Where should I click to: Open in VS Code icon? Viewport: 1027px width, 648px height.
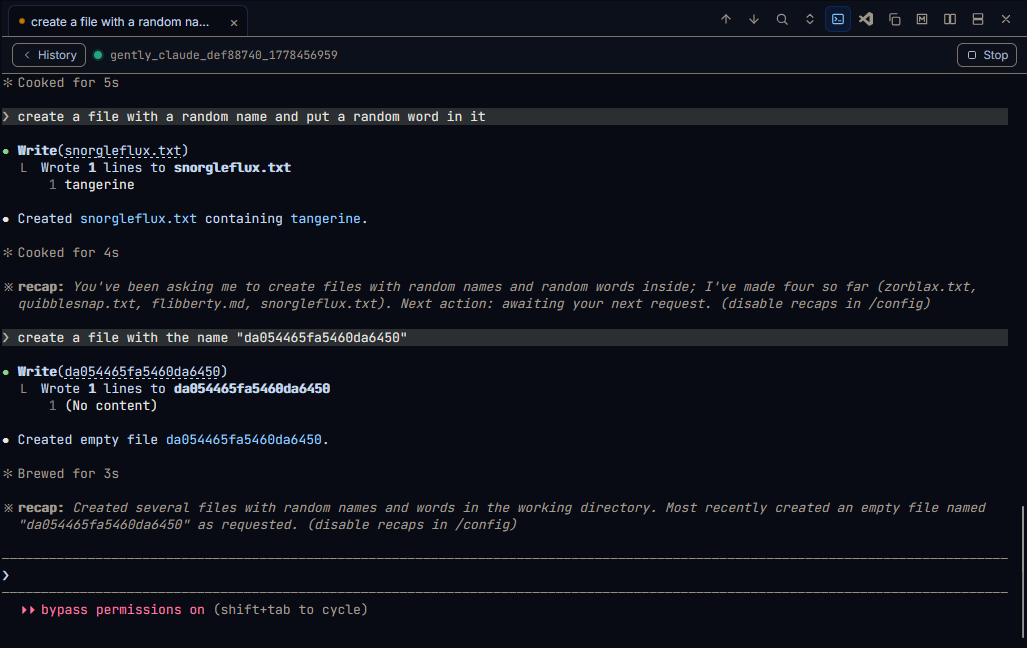tap(866, 20)
